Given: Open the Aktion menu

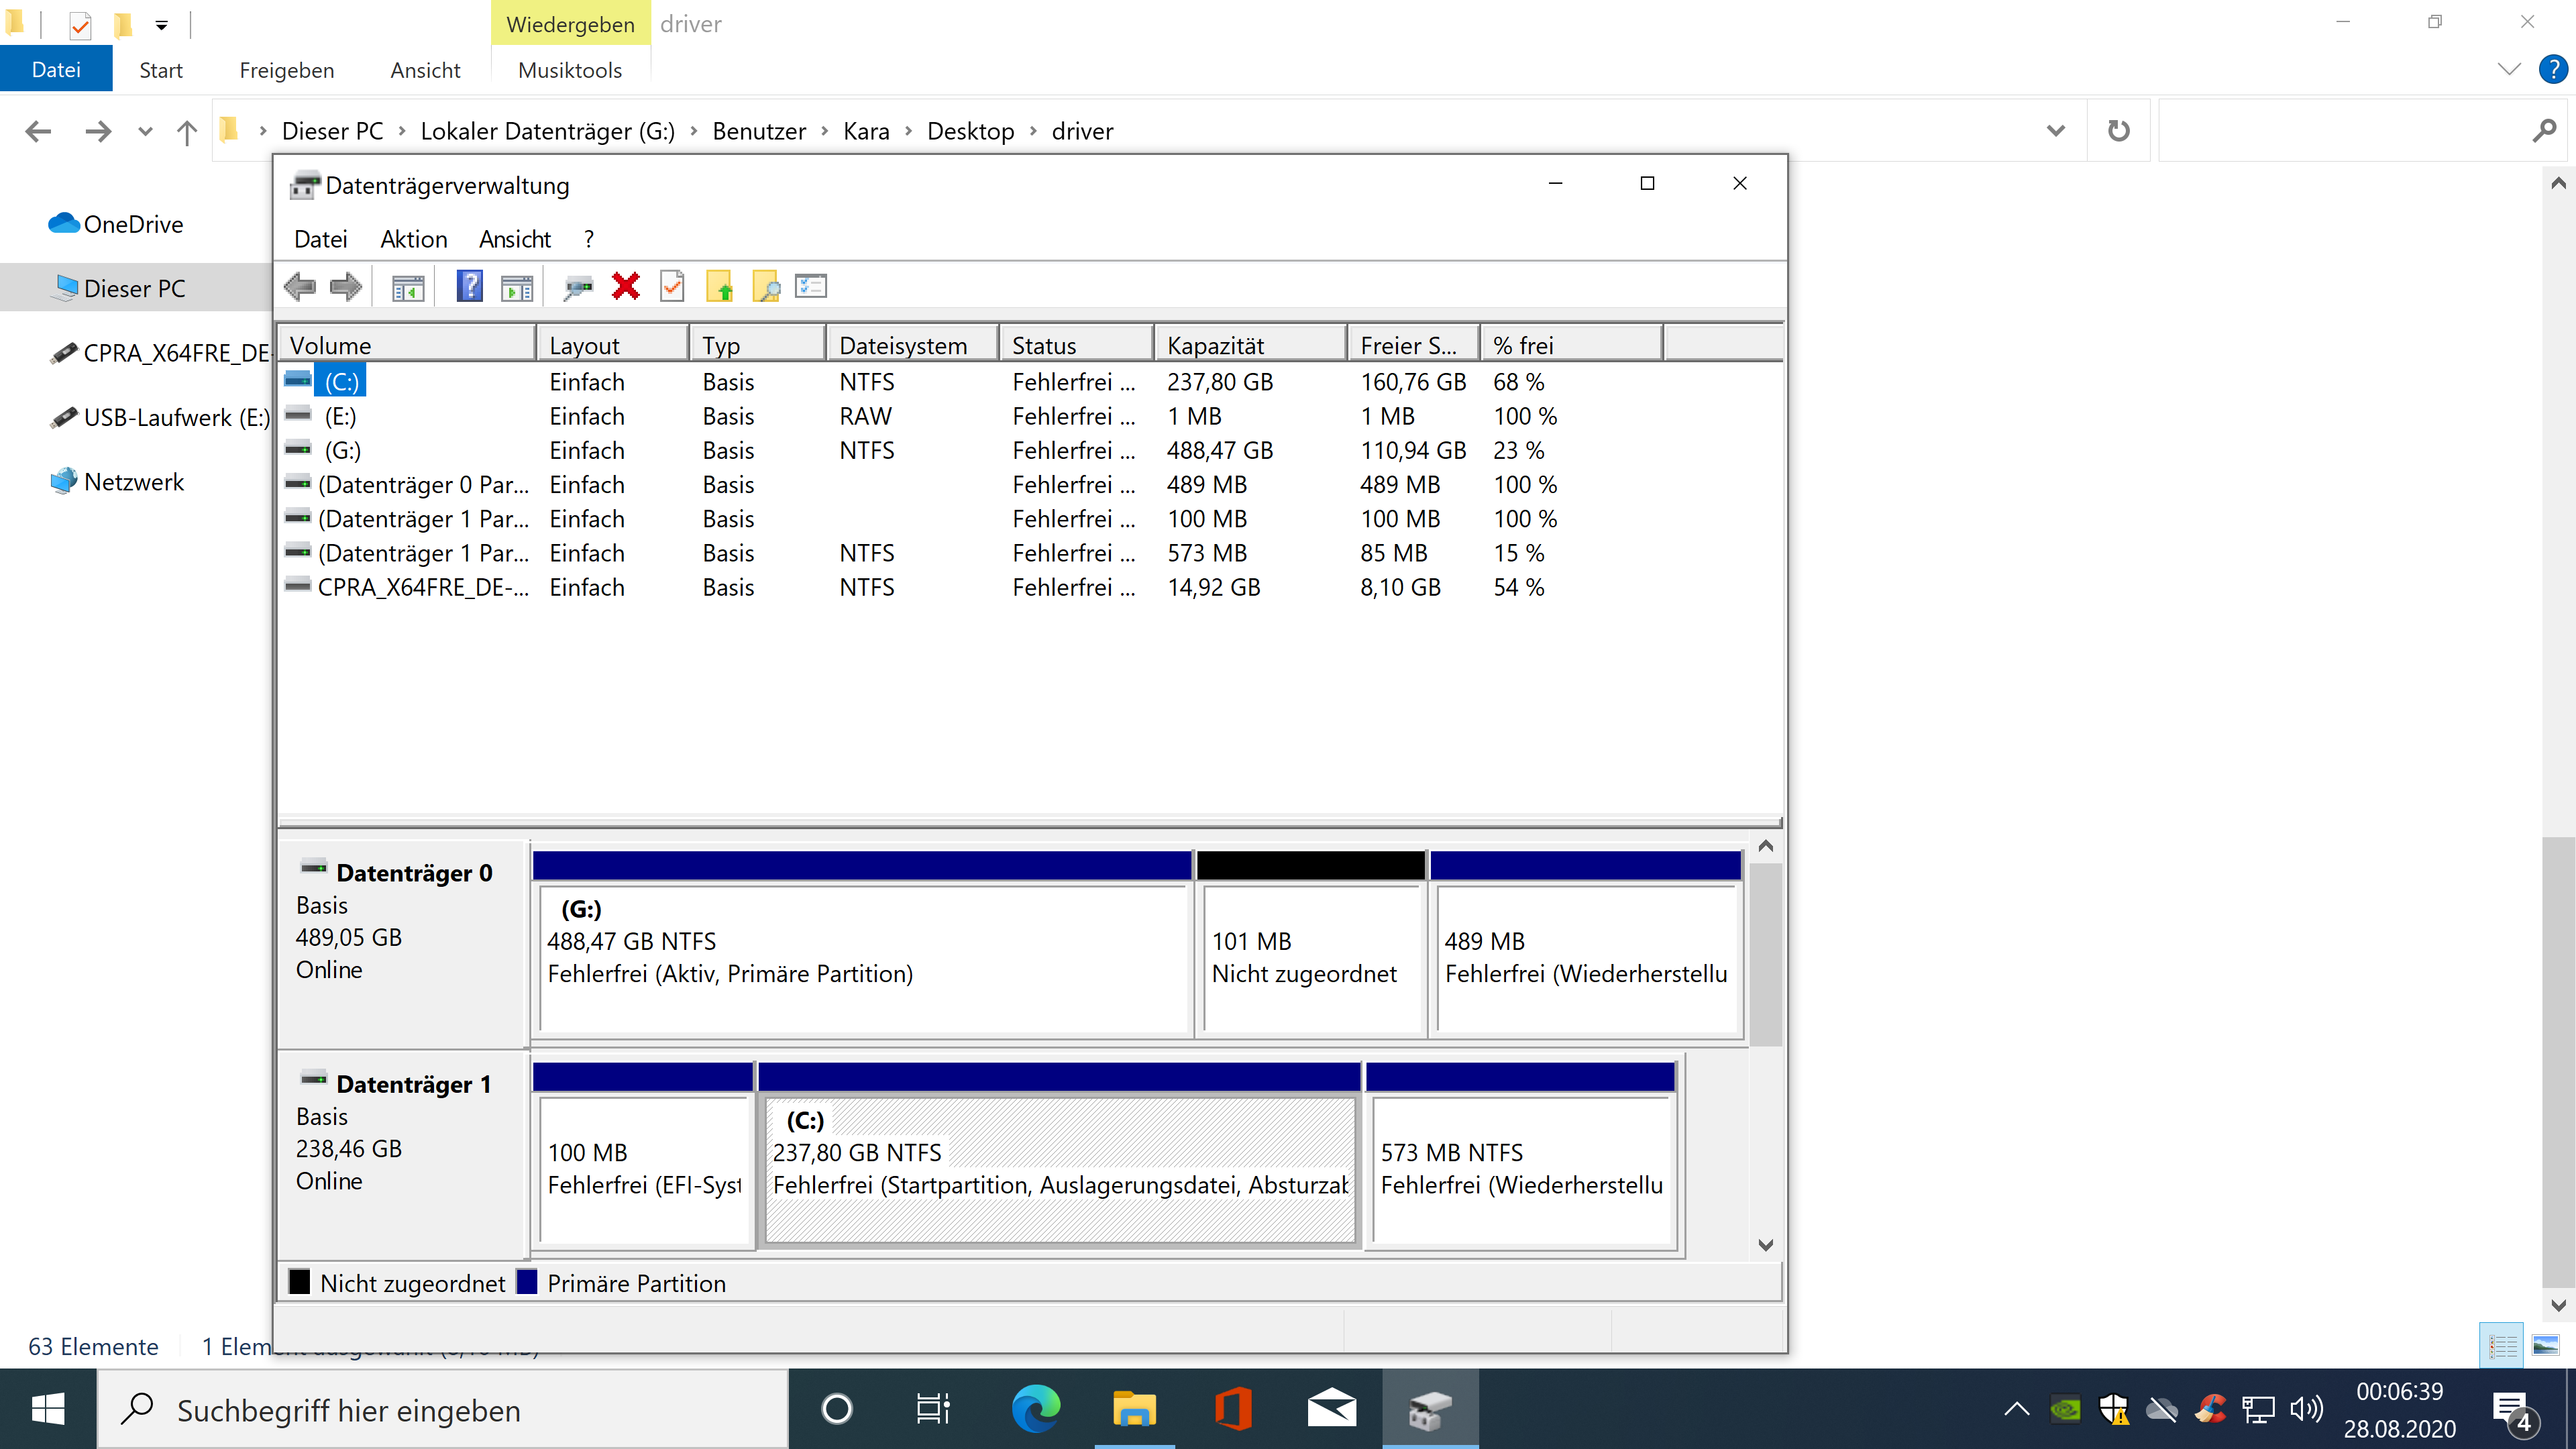Looking at the screenshot, I should pyautogui.click(x=413, y=239).
